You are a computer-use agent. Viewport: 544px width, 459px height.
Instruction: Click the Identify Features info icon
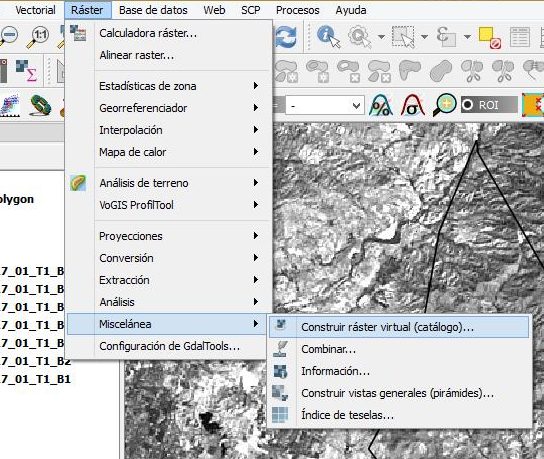328,36
